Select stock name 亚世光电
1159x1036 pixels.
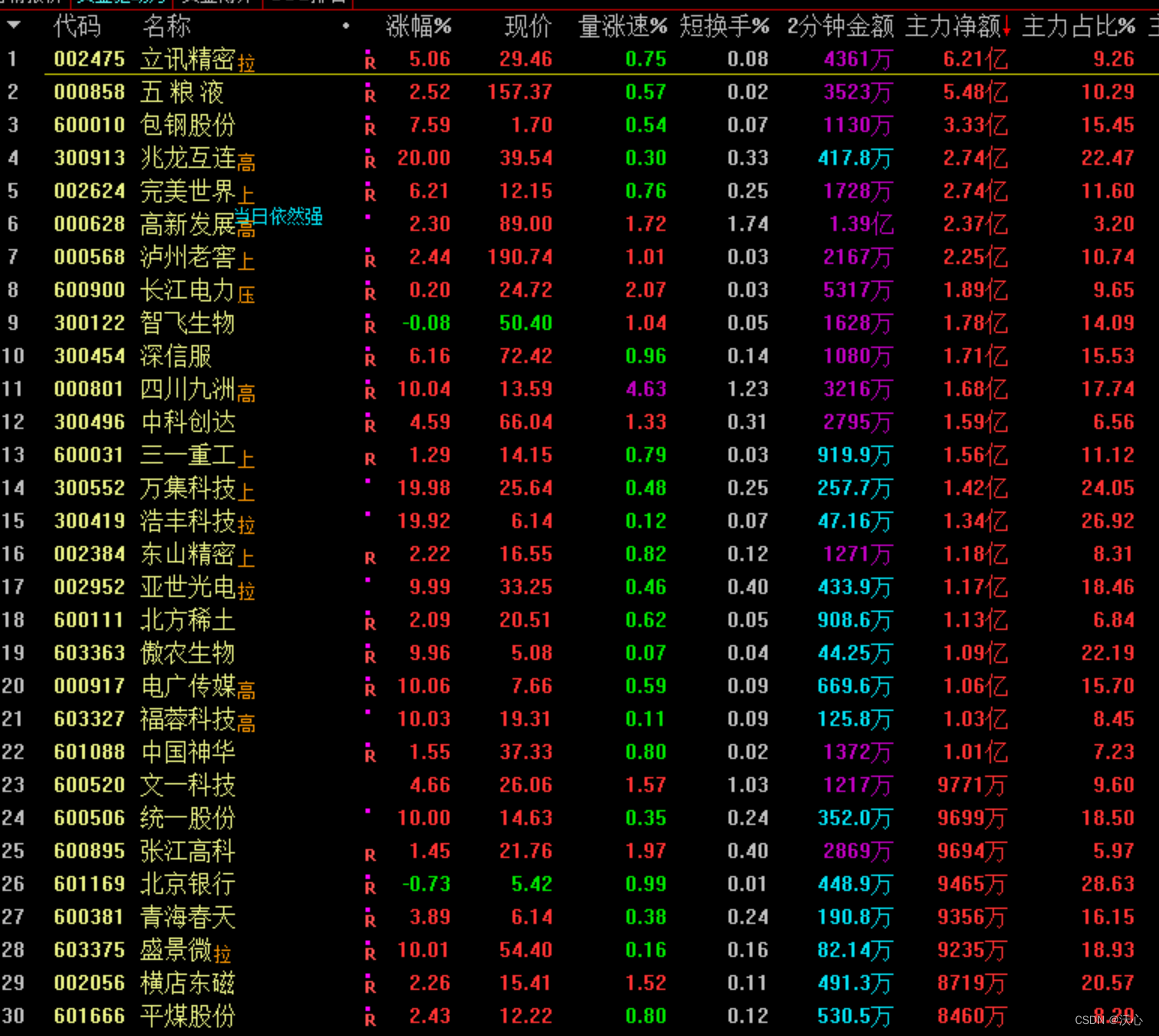tap(188, 587)
